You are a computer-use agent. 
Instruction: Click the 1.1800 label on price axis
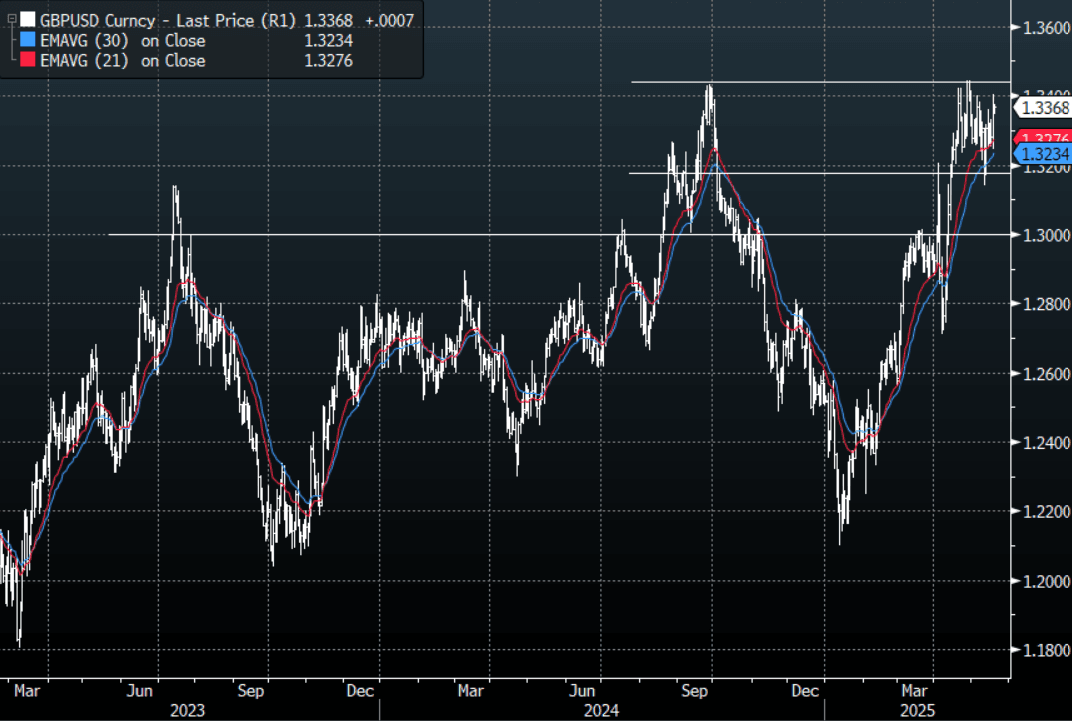[1042, 651]
